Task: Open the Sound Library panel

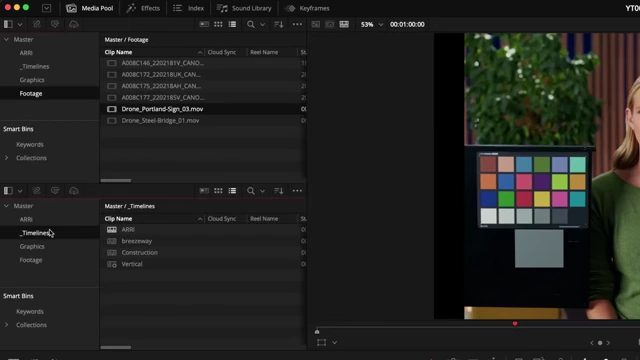Action: tap(244, 8)
